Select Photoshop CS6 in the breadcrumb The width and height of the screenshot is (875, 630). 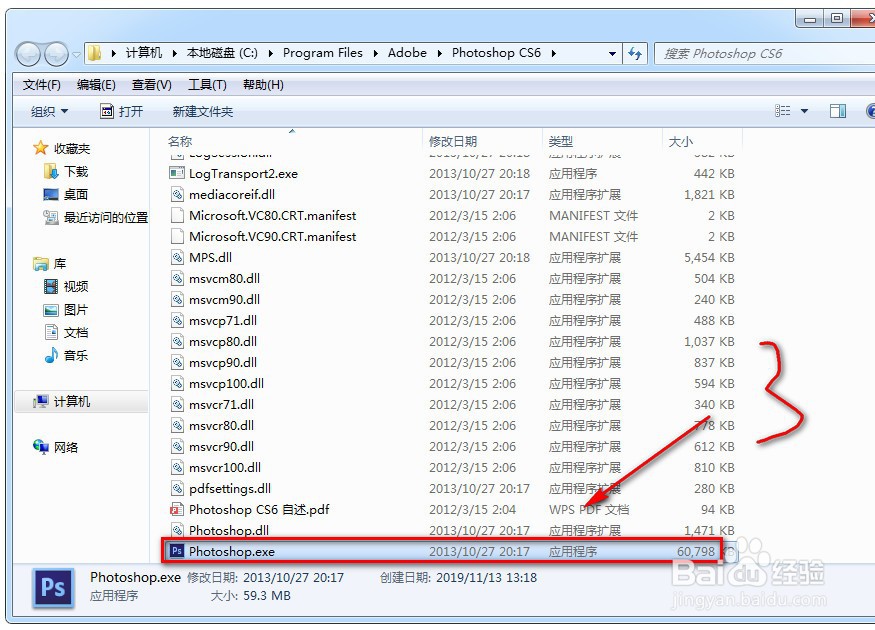(x=496, y=53)
